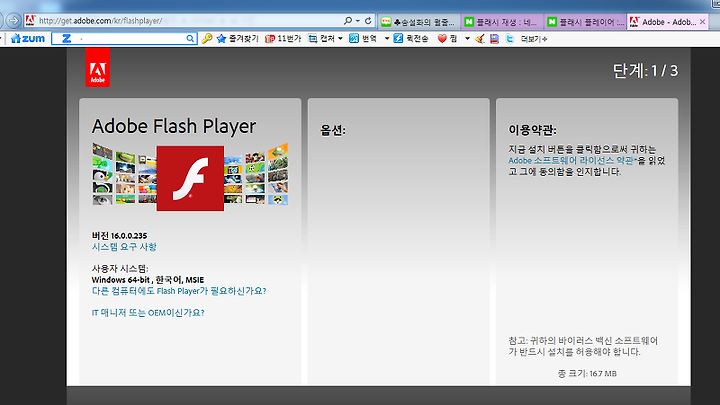Click the Adobe favicon in address bar
This screenshot has height=405, width=720.
(x=30, y=21)
